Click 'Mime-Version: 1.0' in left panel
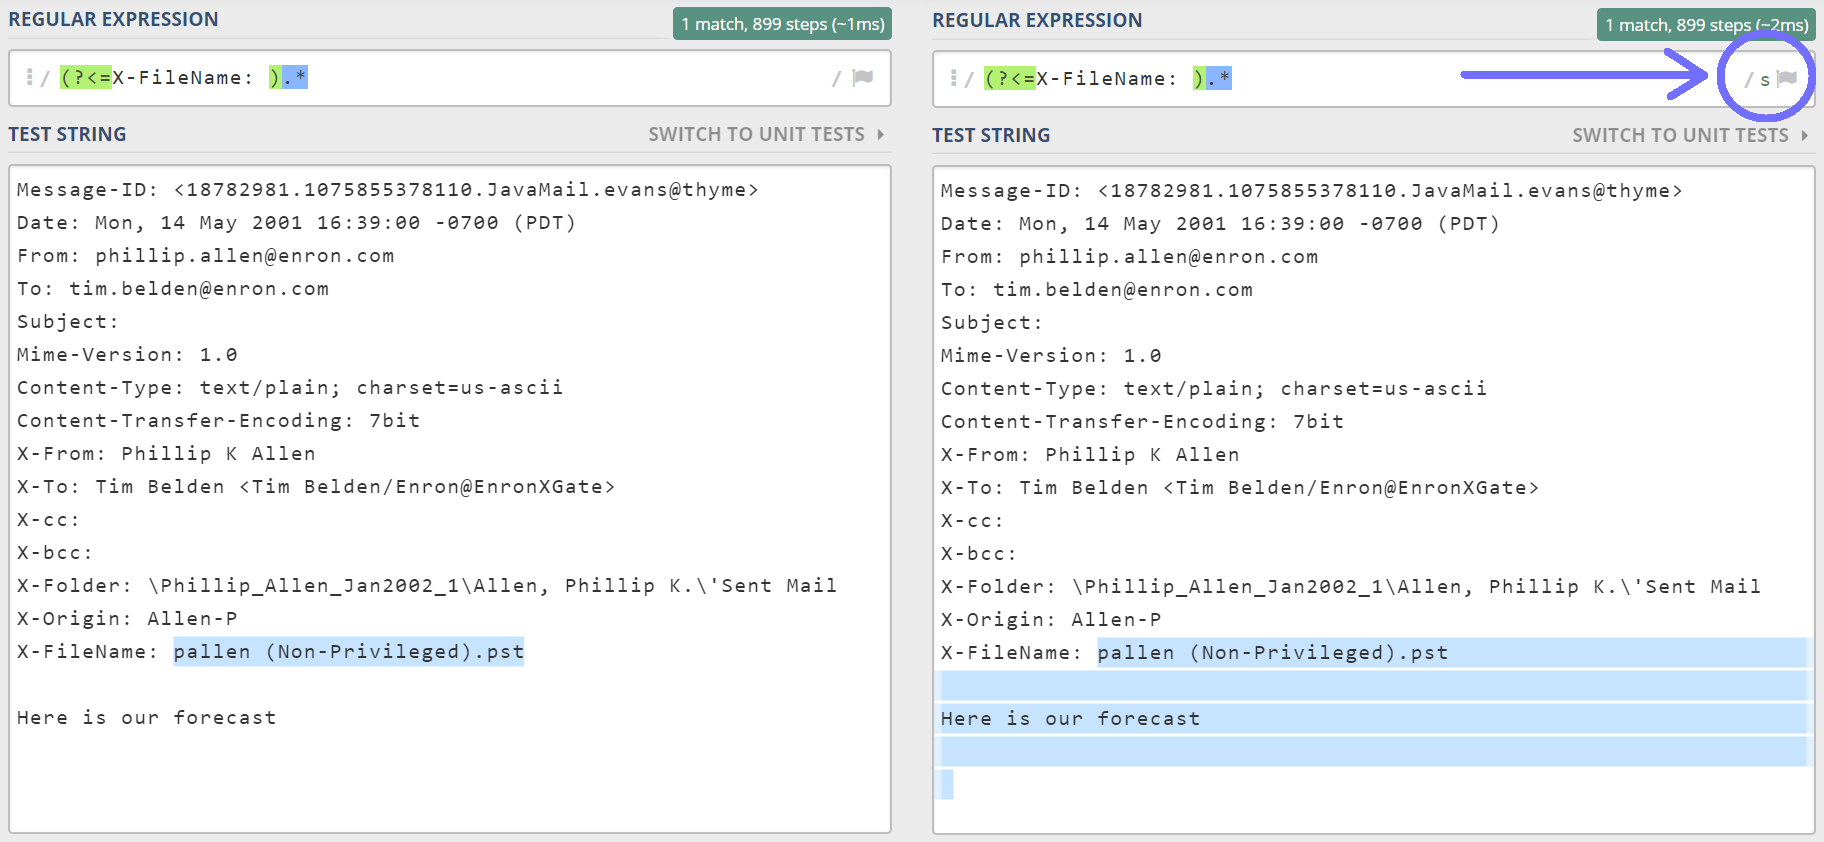This screenshot has height=842, width=1824. (127, 354)
